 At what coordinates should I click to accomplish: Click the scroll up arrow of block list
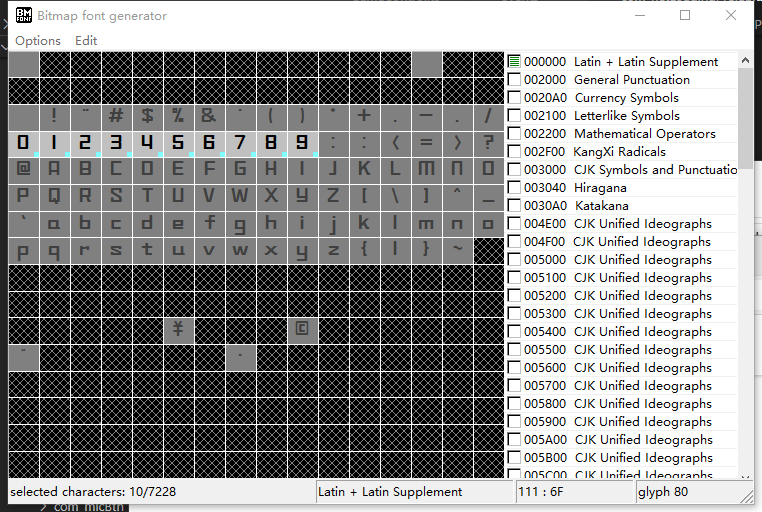[x=745, y=60]
